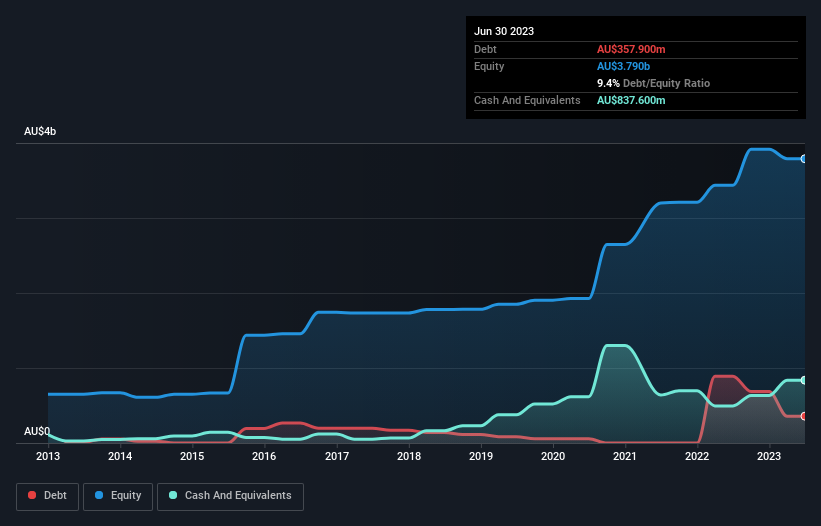The height and width of the screenshot is (526, 821).
Task: Click the red Debt endpoint marker
Action: [x=804, y=416]
